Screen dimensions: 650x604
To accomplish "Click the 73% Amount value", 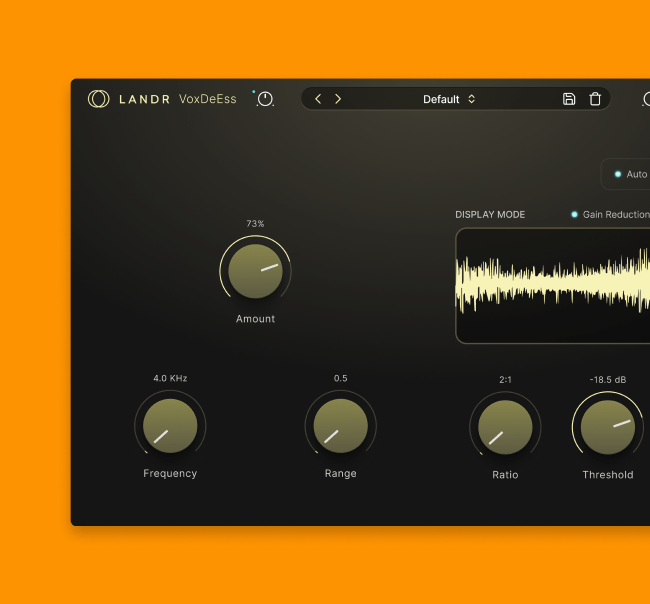I will (x=255, y=224).
